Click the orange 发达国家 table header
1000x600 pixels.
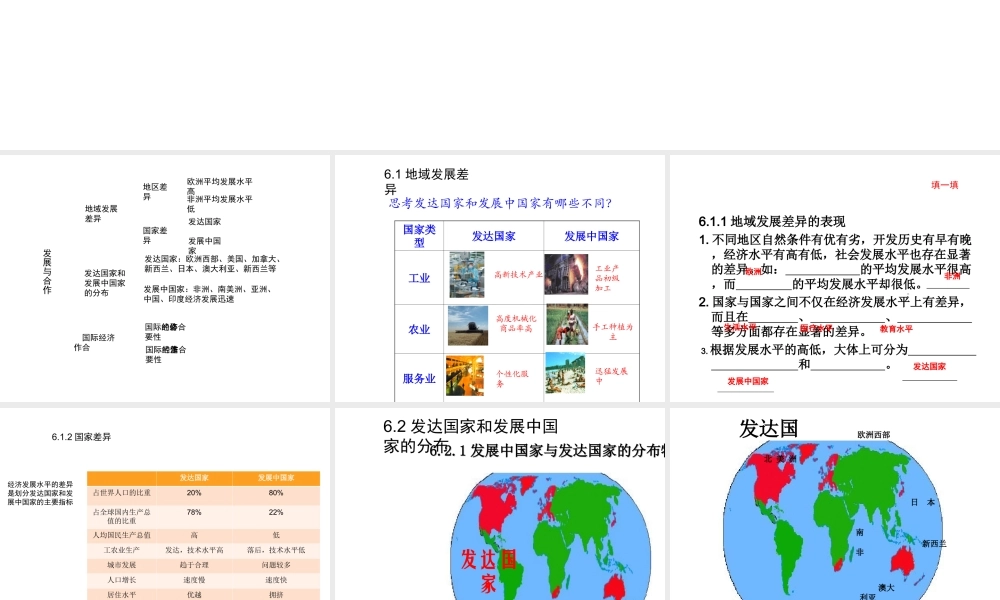pos(194,478)
